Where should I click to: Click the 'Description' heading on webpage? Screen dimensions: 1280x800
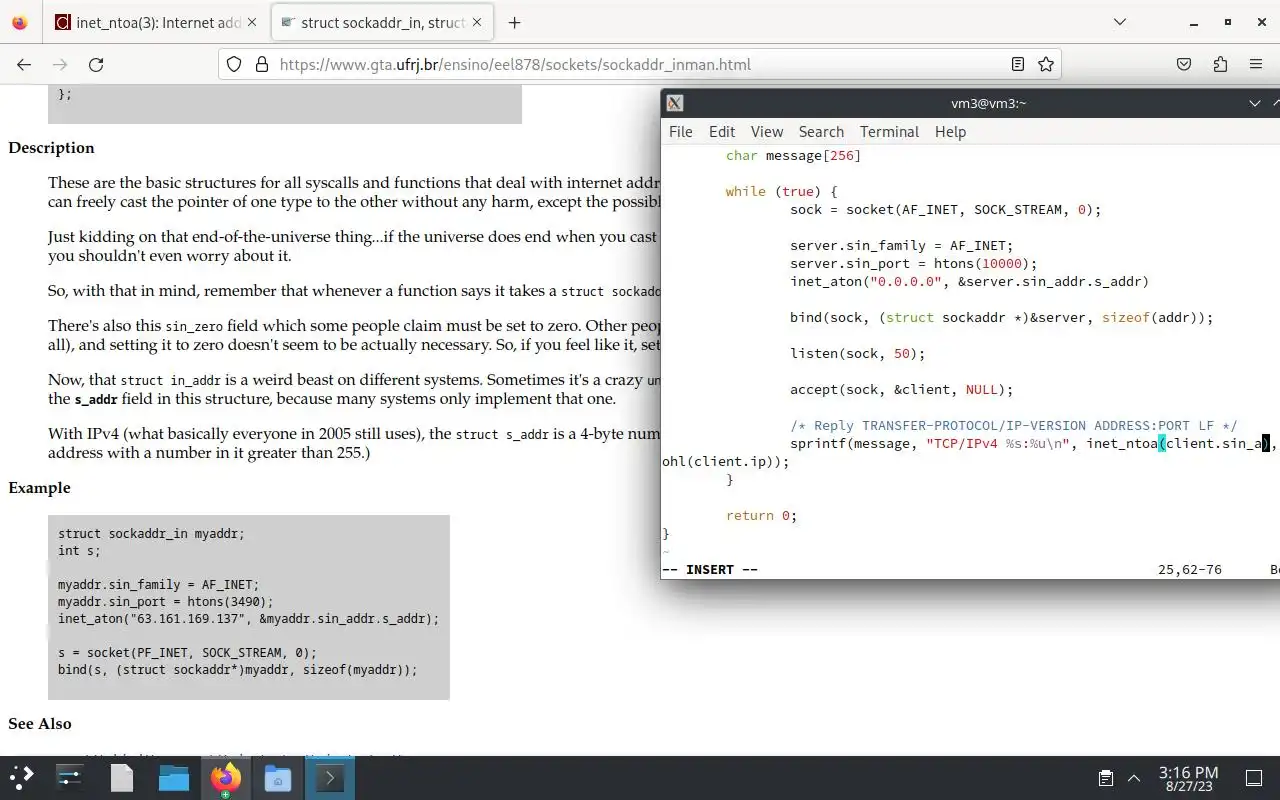pyautogui.click(x=51, y=148)
